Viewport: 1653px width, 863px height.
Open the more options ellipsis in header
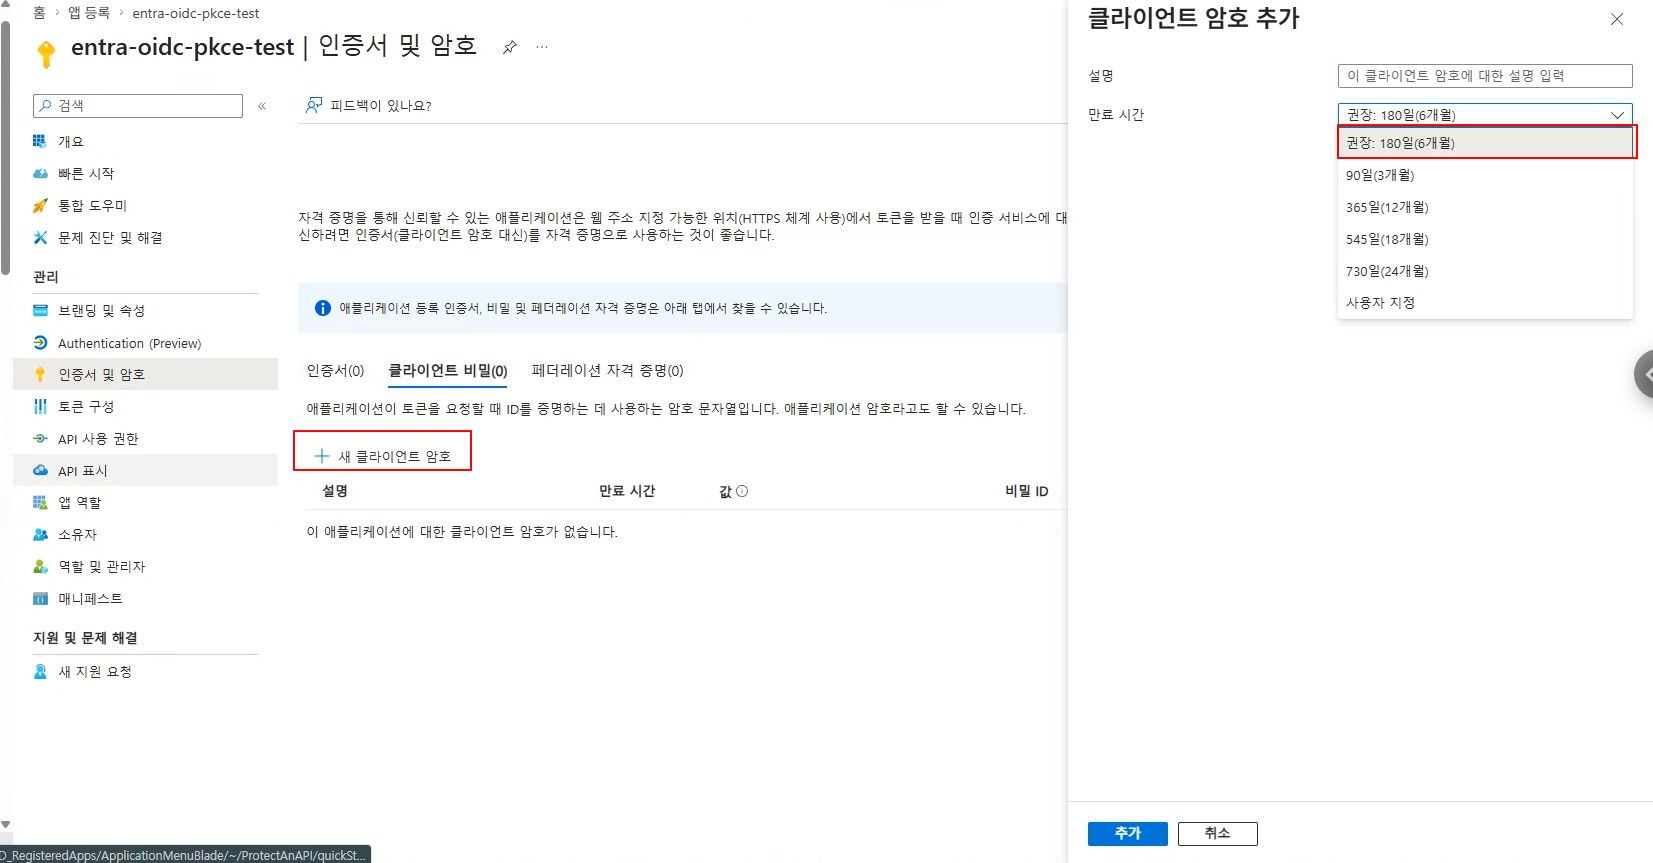pos(542,47)
